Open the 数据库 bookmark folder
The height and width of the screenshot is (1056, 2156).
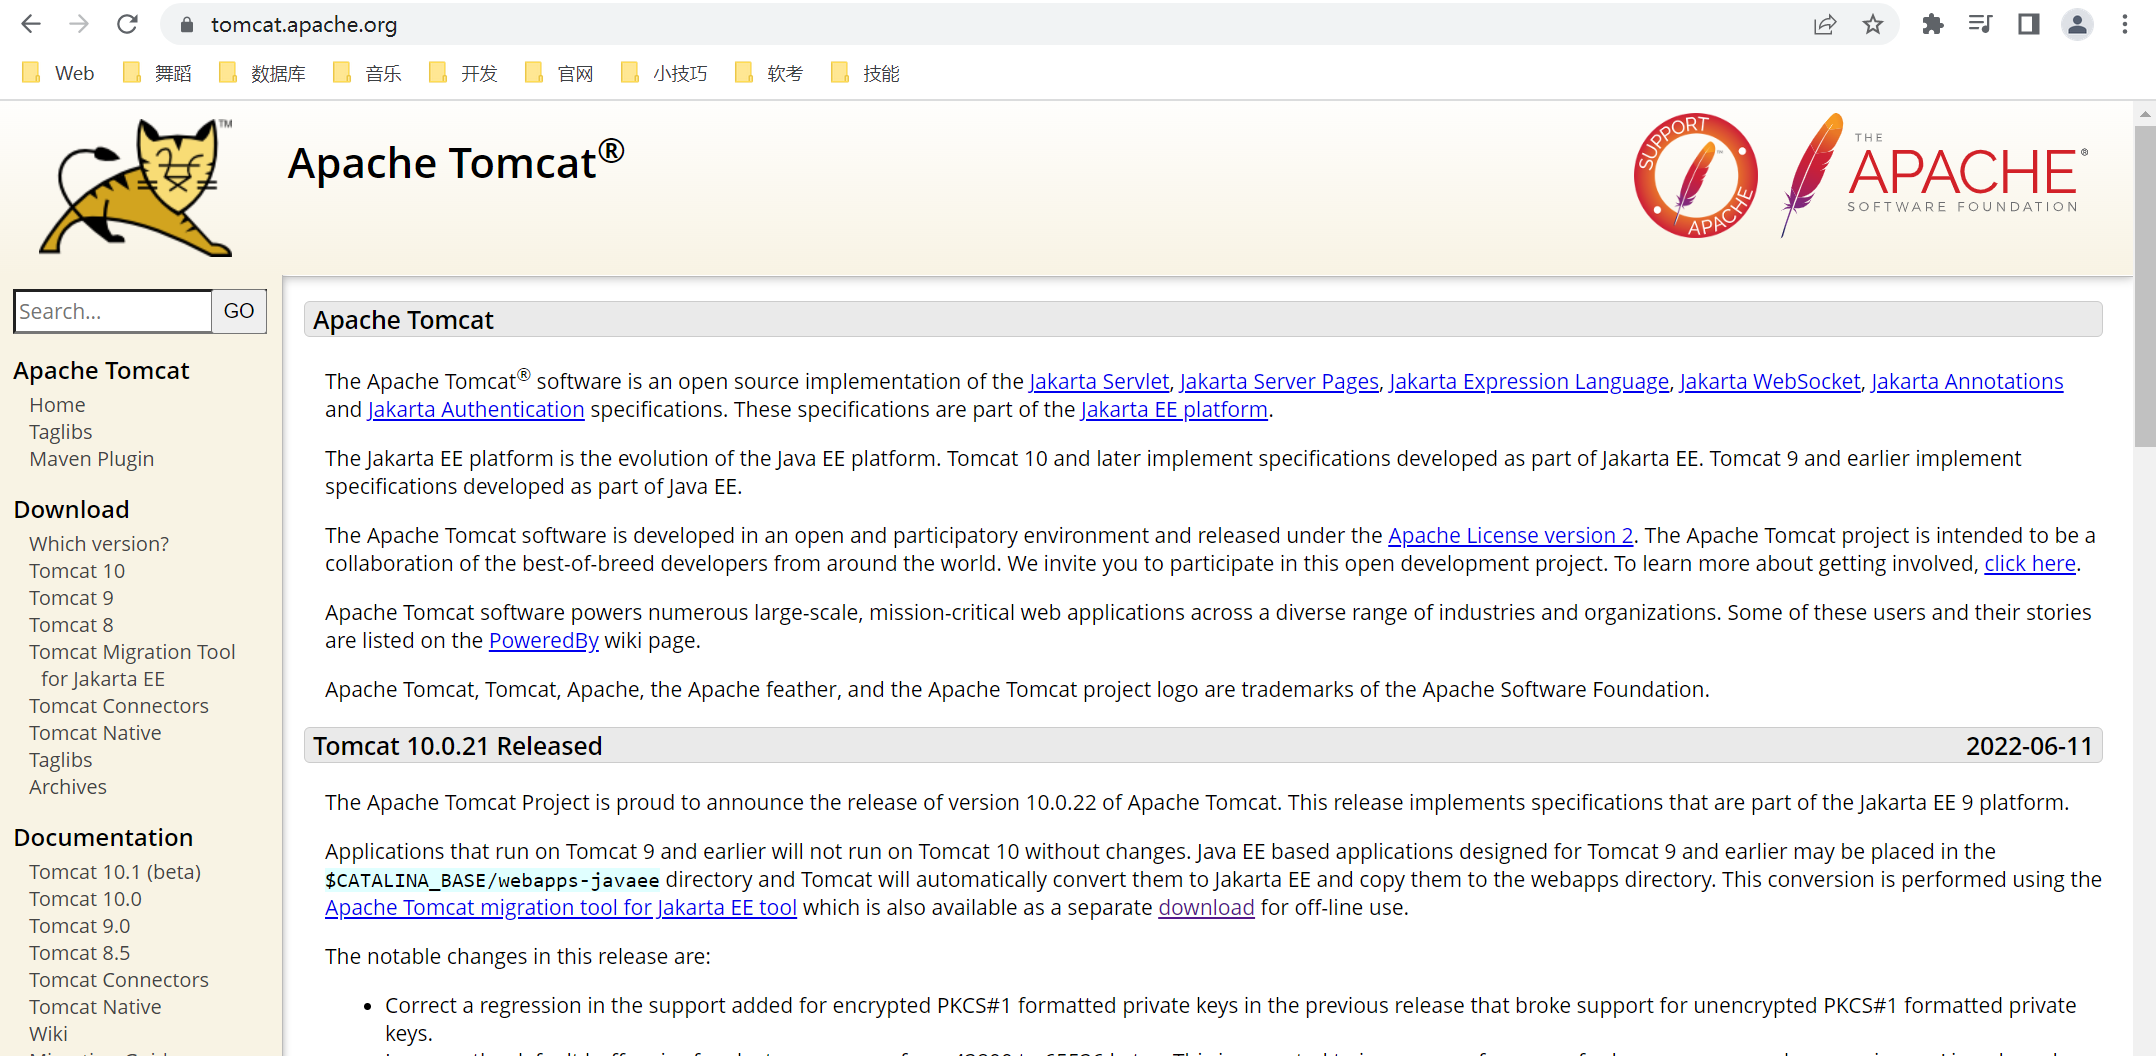pos(262,73)
